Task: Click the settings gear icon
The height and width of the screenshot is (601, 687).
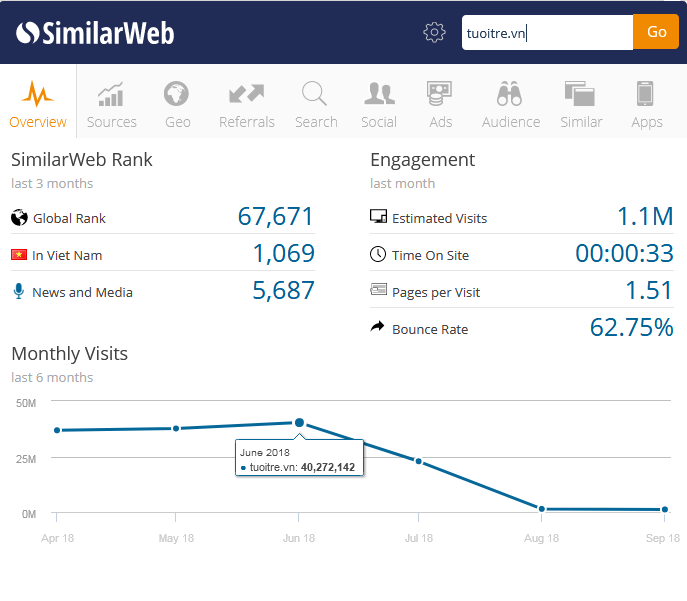Action: click(434, 32)
